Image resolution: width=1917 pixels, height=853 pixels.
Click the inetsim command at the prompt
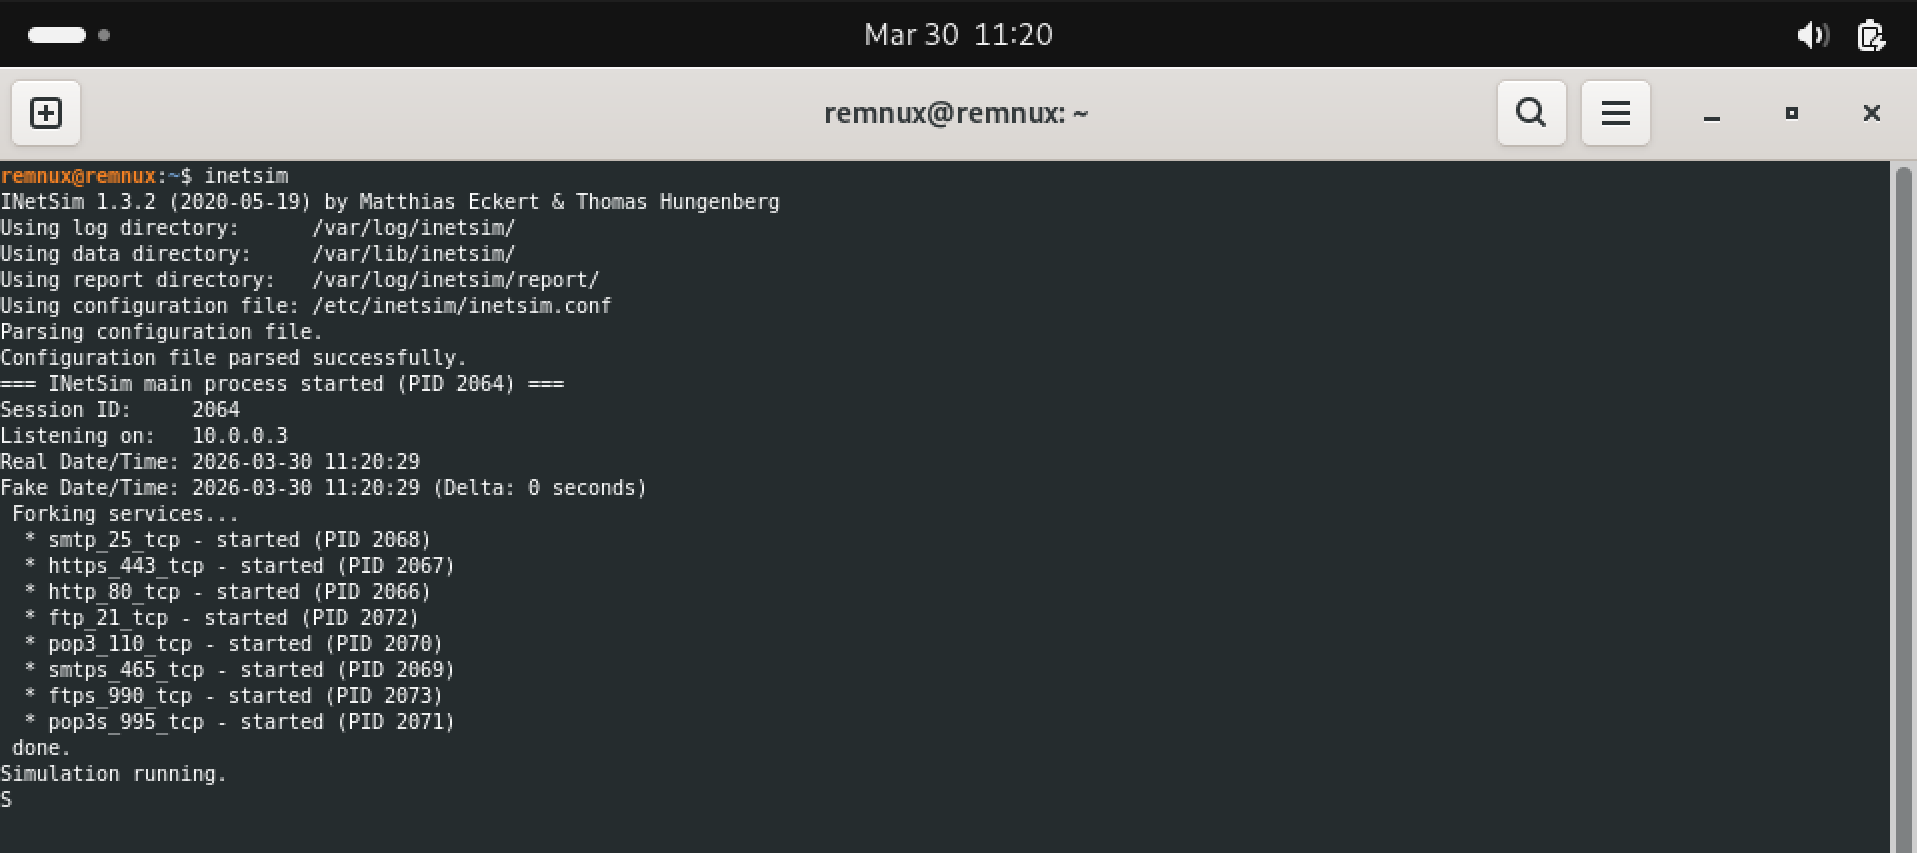(246, 176)
